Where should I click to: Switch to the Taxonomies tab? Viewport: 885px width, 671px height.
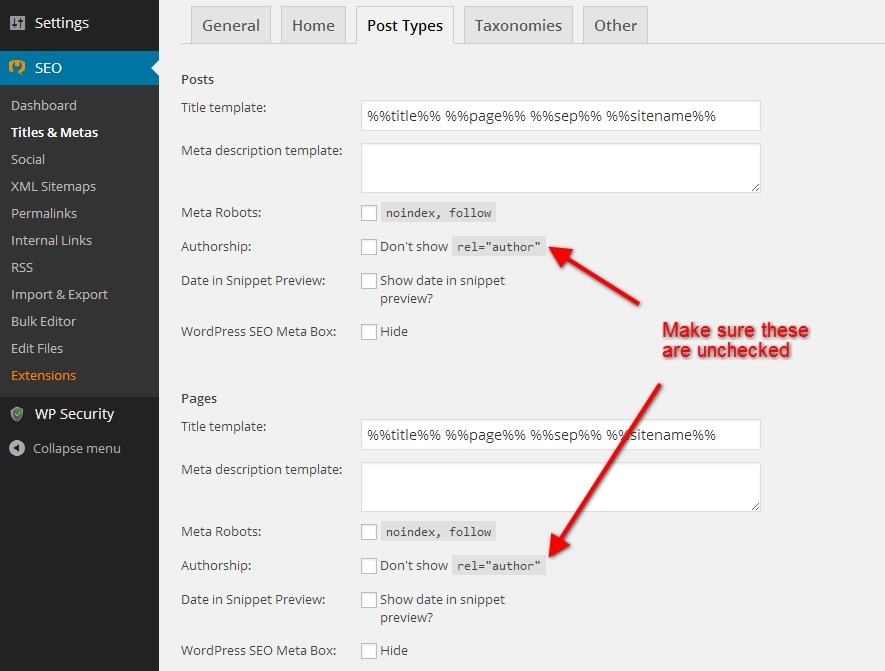517,25
